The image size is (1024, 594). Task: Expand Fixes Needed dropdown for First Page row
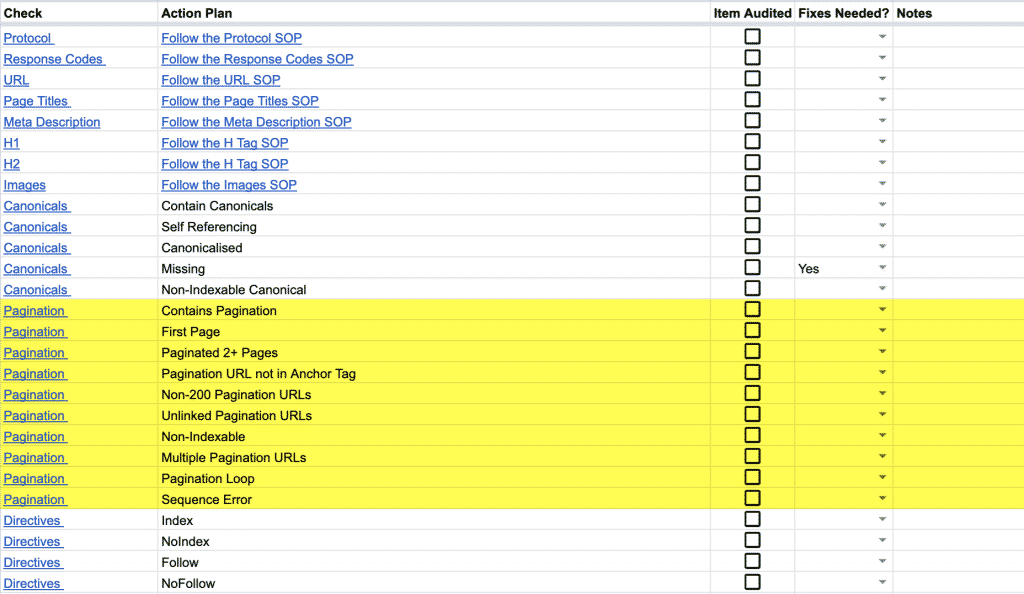point(882,331)
